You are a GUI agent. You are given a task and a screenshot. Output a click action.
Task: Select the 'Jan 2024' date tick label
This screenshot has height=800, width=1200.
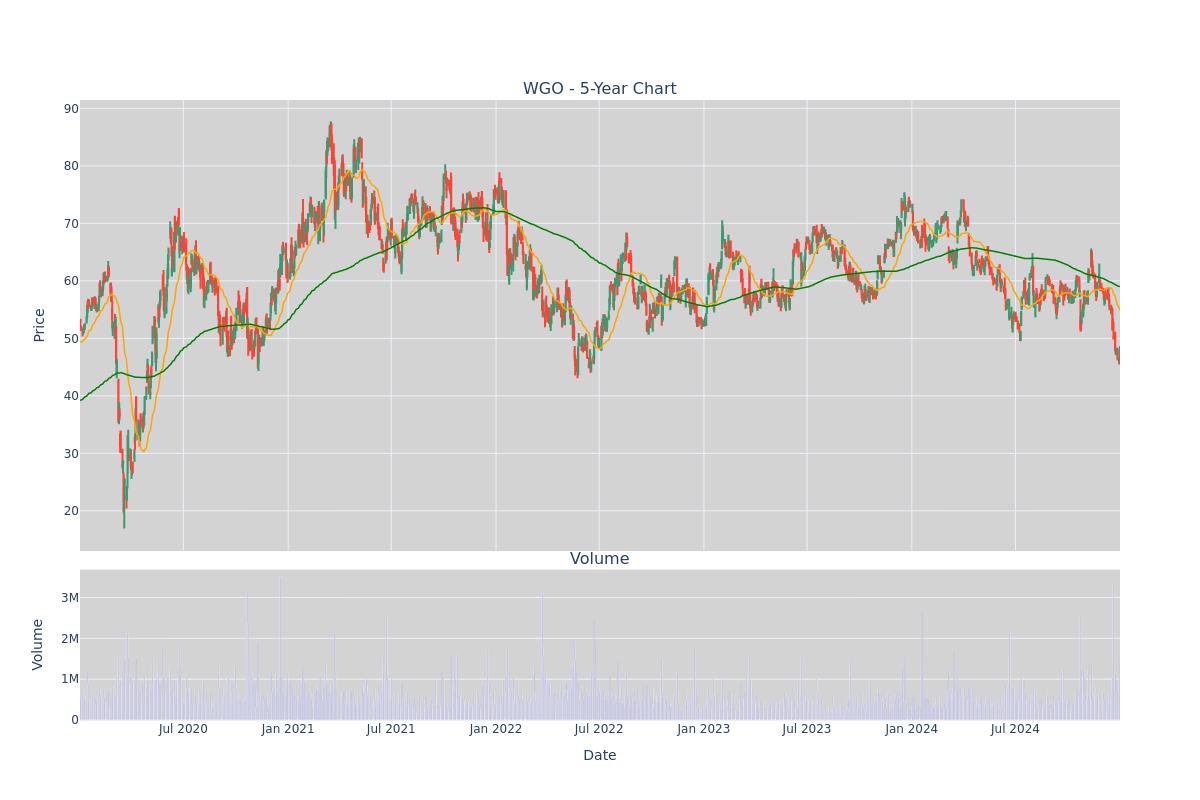tap(912, 729)
